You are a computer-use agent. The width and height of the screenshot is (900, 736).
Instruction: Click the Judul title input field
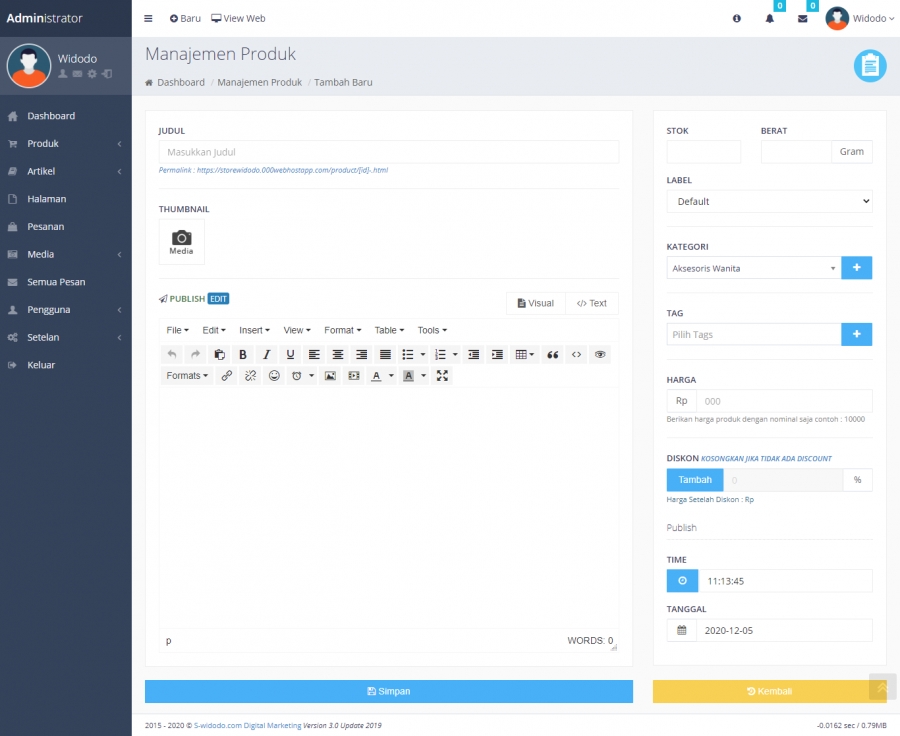point(389,152)
